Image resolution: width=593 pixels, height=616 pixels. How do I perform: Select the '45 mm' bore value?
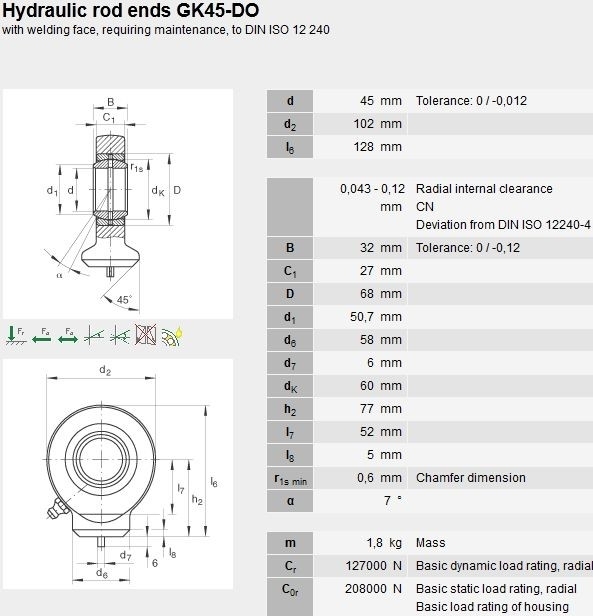pos(381,101)
